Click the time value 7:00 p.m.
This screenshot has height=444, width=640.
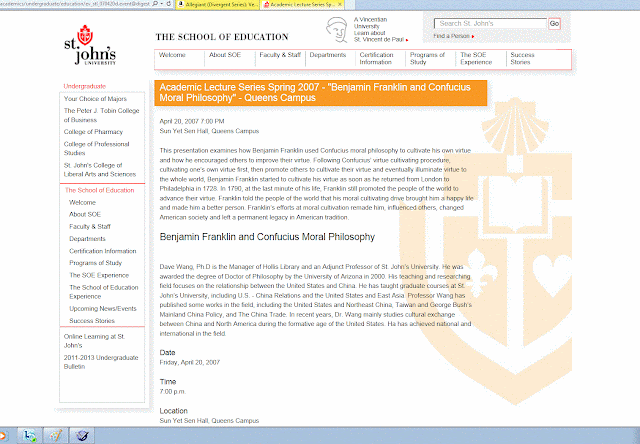(x=172, y=392)
